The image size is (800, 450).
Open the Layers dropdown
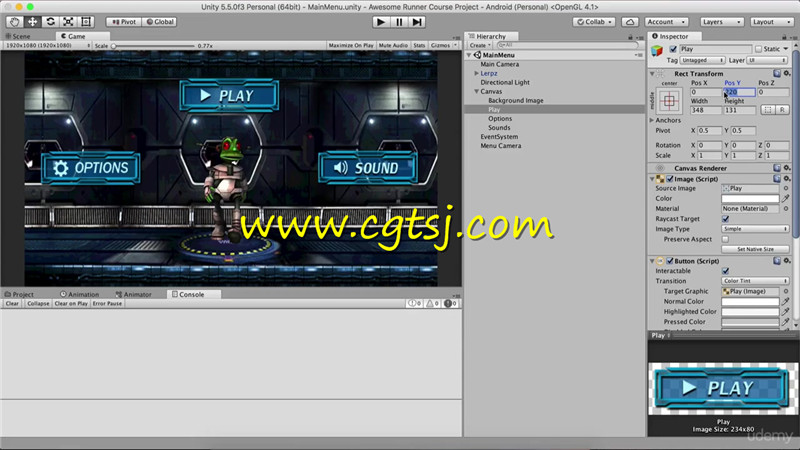coord(722,22)
